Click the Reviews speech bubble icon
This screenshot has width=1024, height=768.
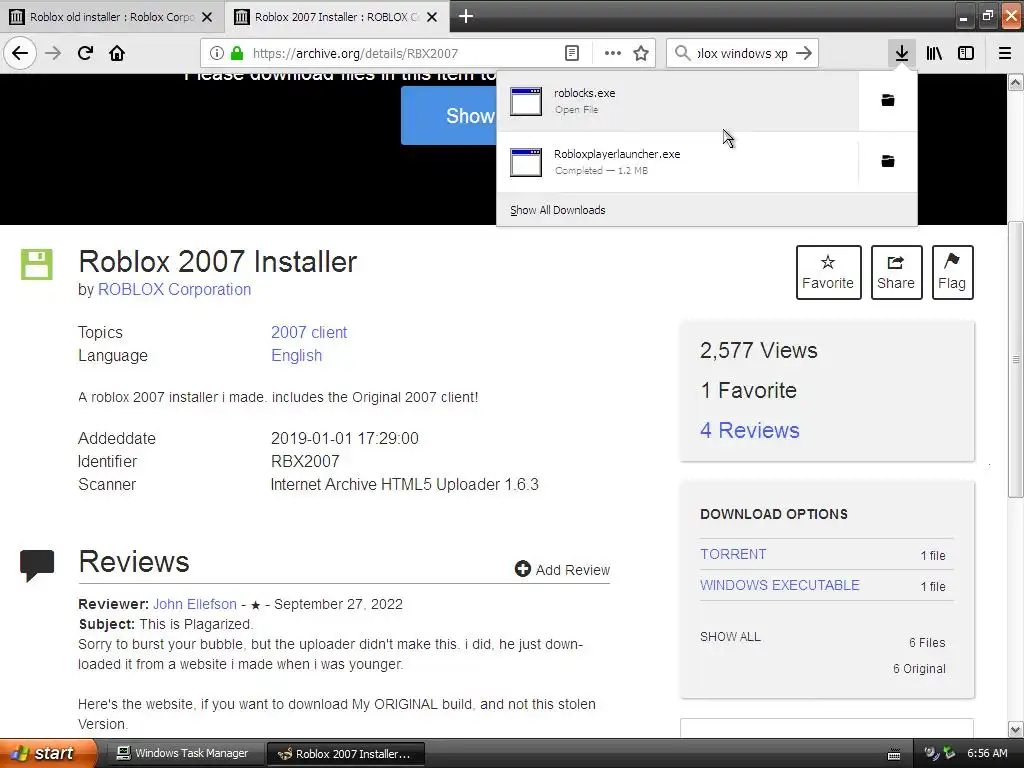tap(37, 566)
